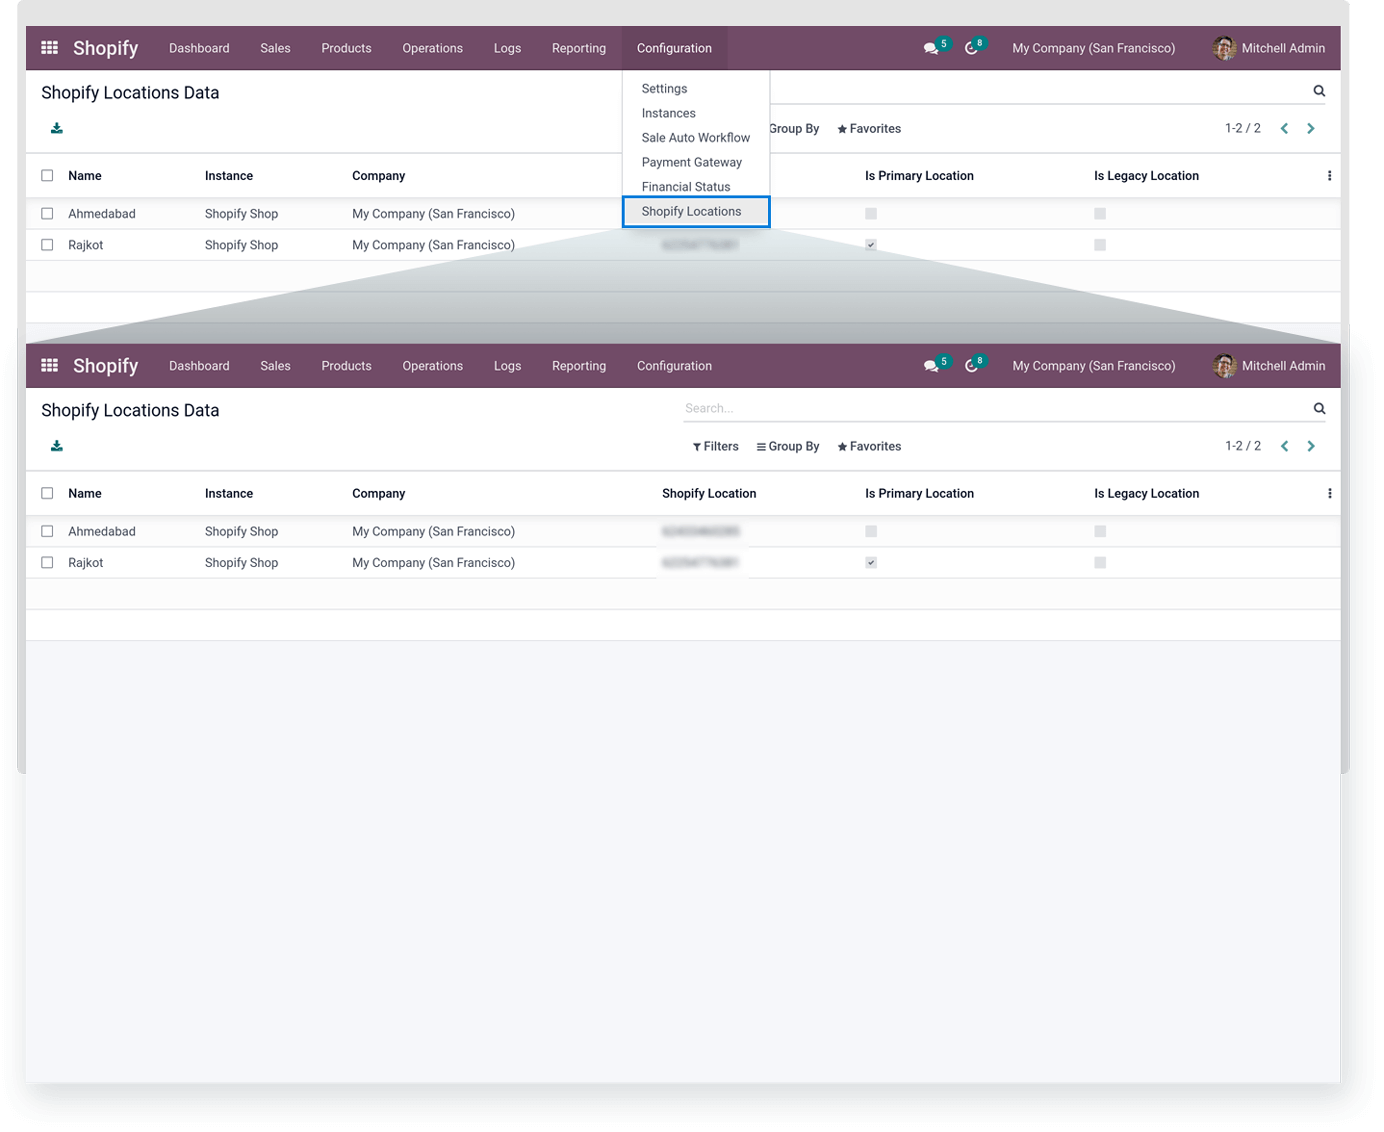Select Rajkot row checkbox in lower screenshot
Image resolution: width=1384 pixels, height=1132 pixels.
47,563
